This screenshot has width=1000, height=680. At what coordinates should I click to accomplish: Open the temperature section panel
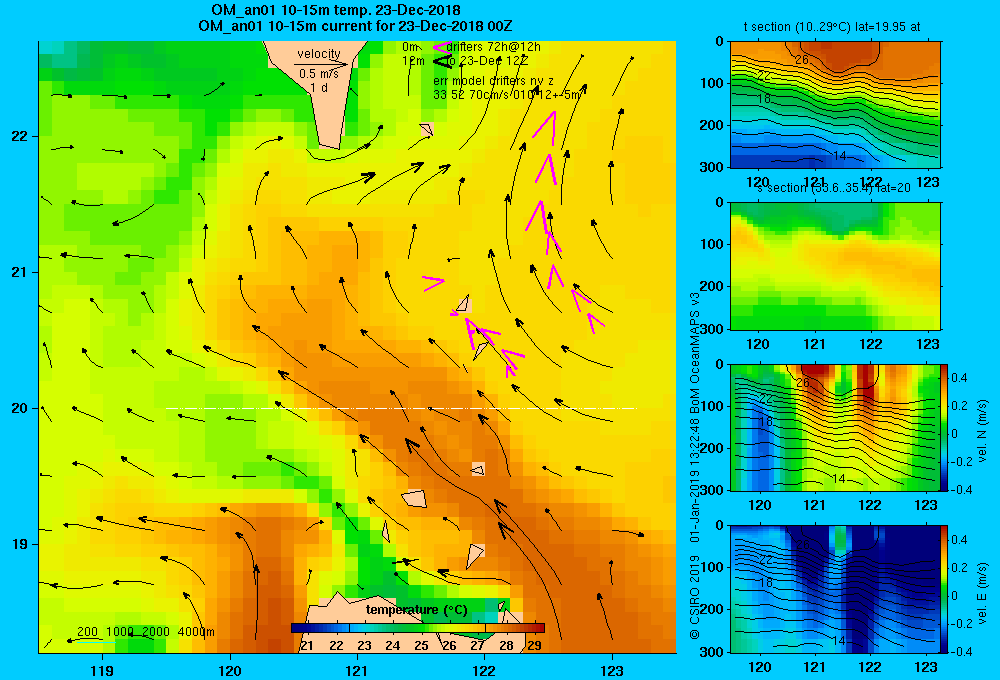tap(835, 105)
